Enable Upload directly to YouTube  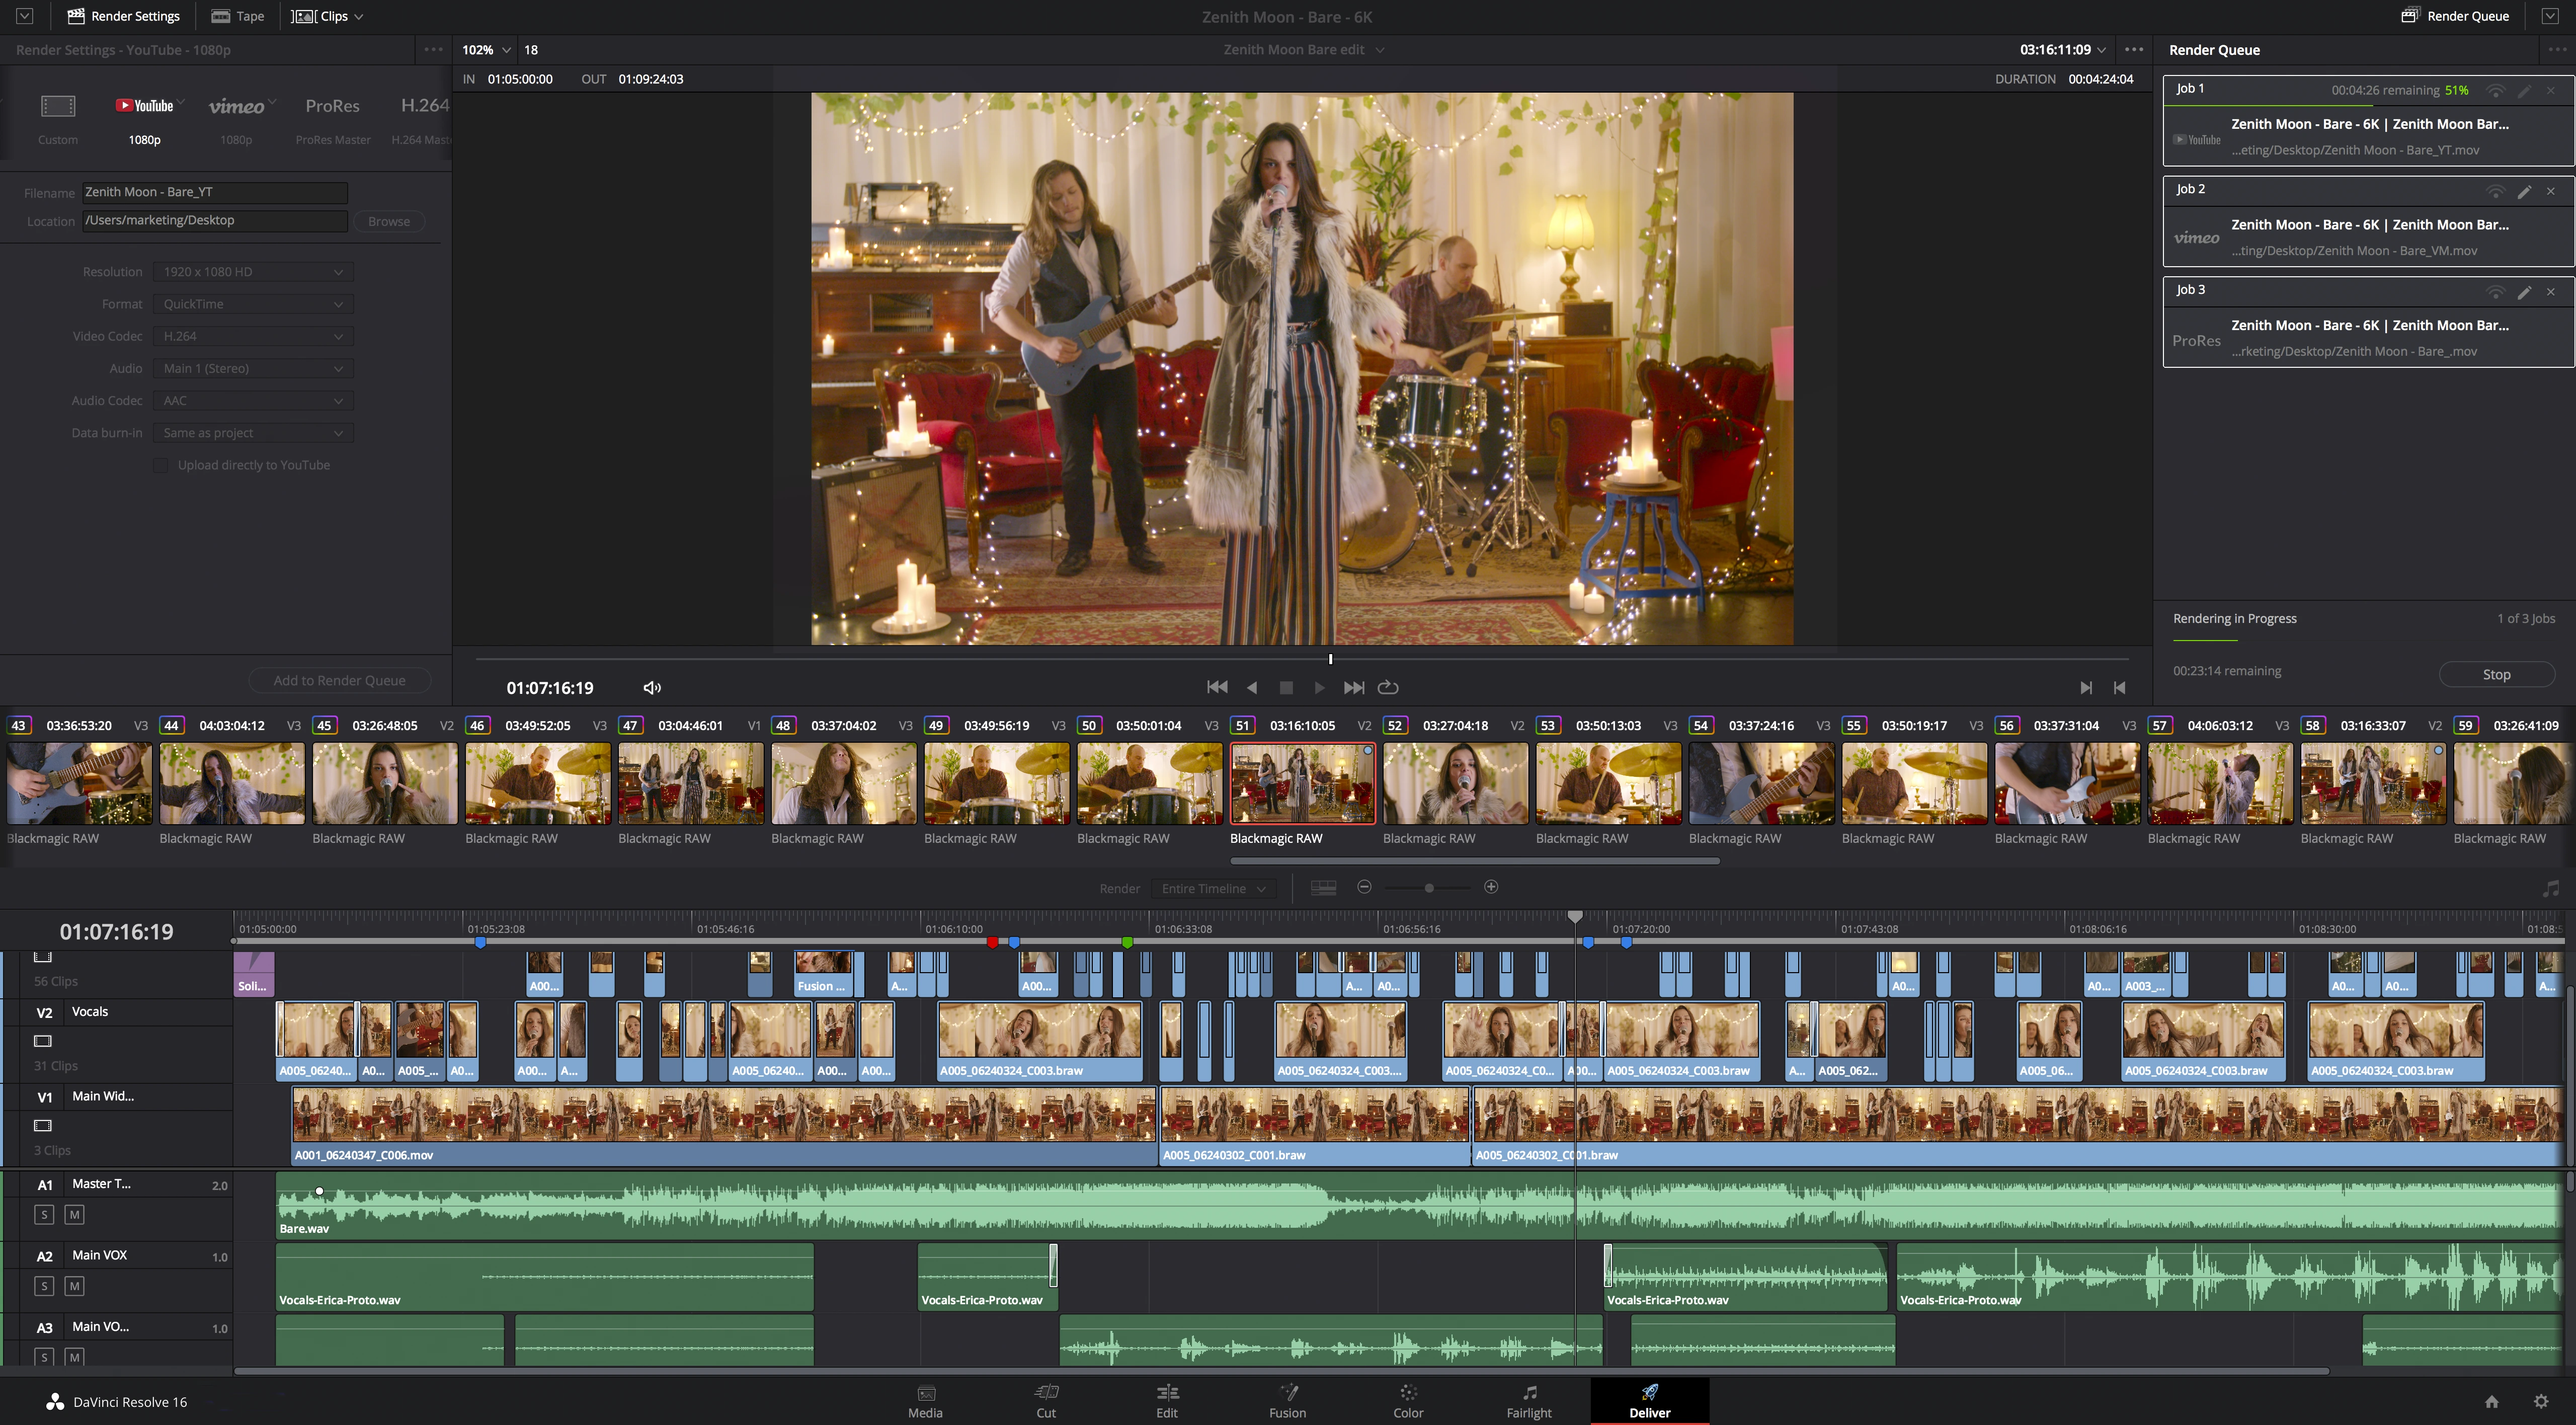[x=161, y=465]
